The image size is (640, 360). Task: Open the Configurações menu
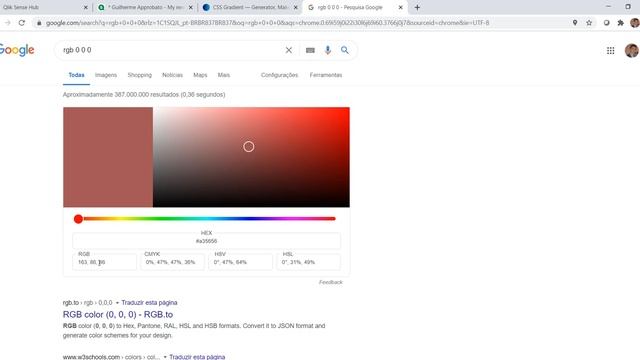(x=280, y=75)
